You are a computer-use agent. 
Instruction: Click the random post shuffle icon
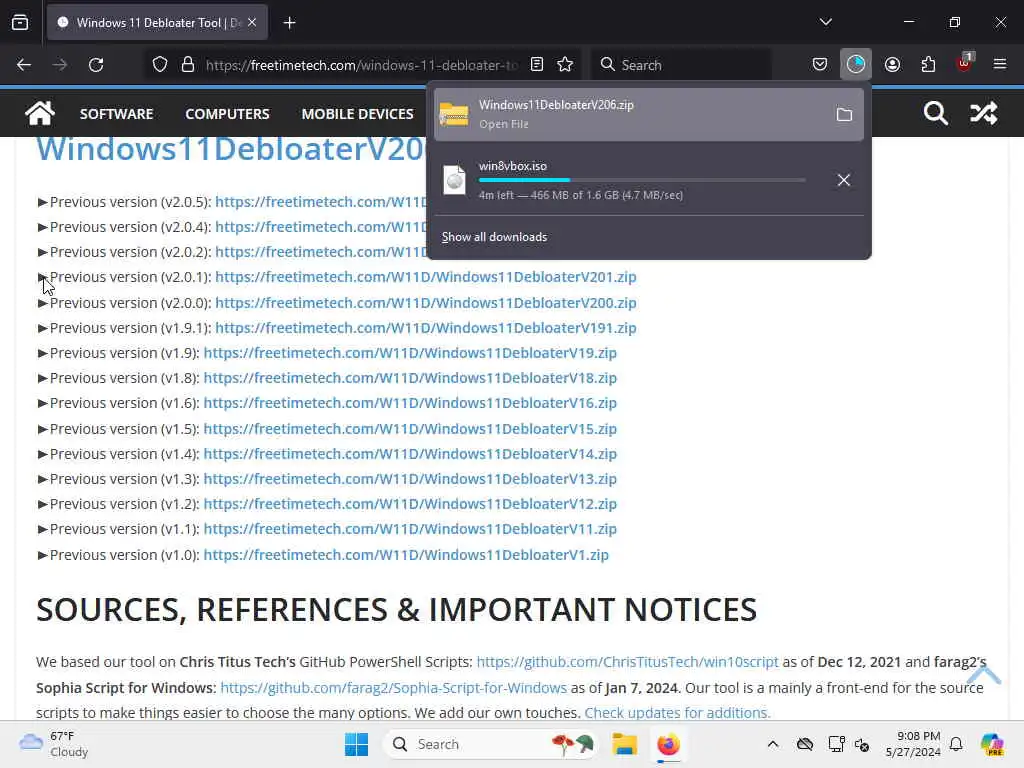click(984, 114)
